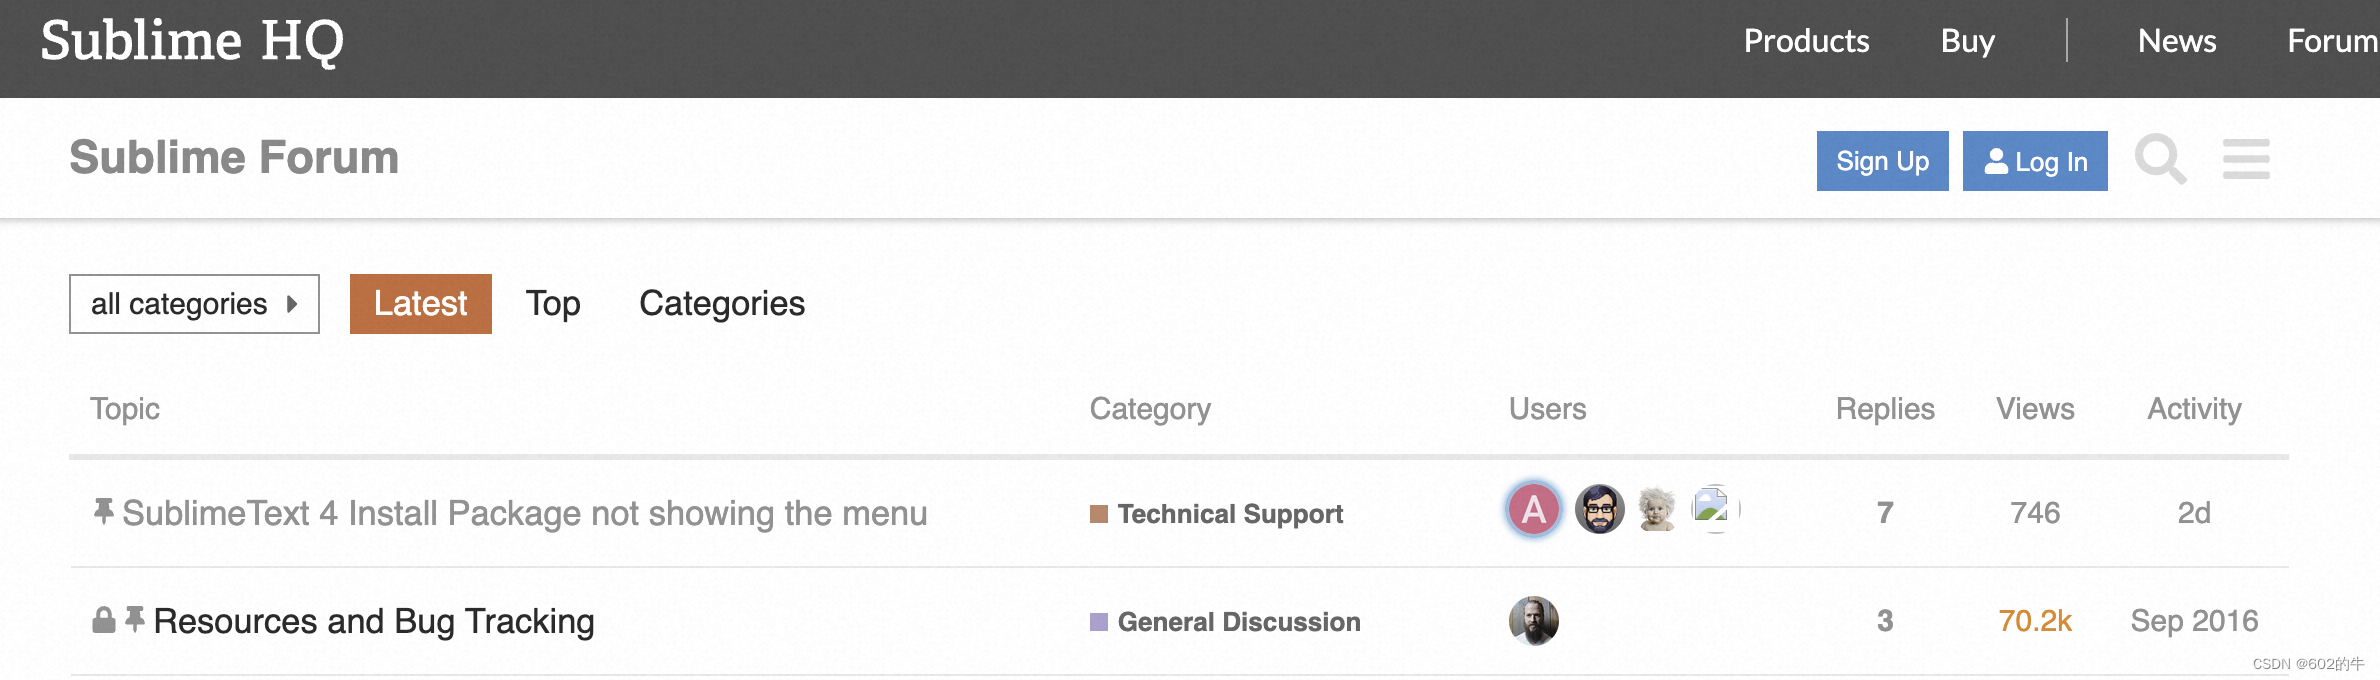Sort topics by Activity column header

[2194, 409]
